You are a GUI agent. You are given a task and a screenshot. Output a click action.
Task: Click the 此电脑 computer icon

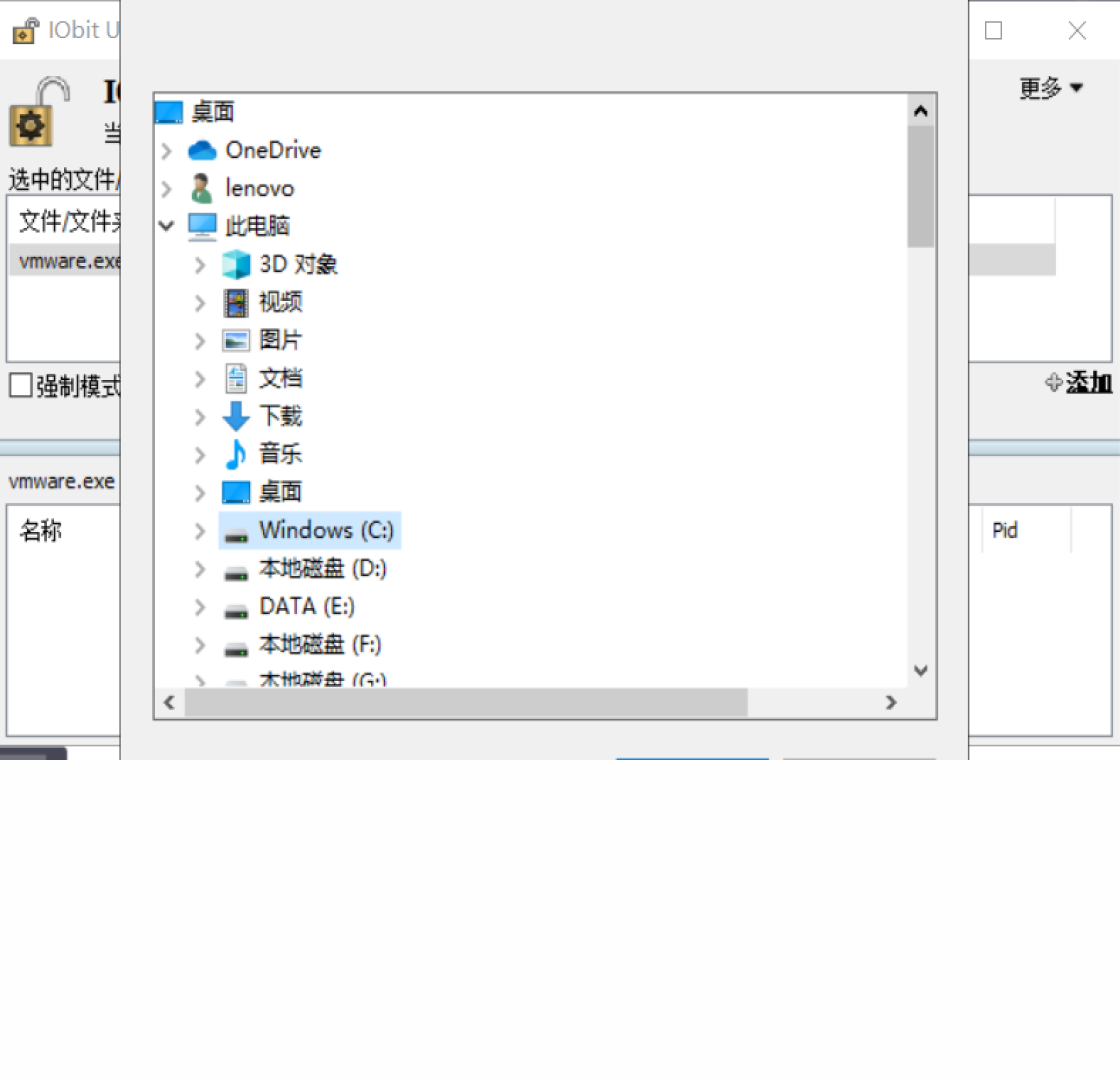202,226
